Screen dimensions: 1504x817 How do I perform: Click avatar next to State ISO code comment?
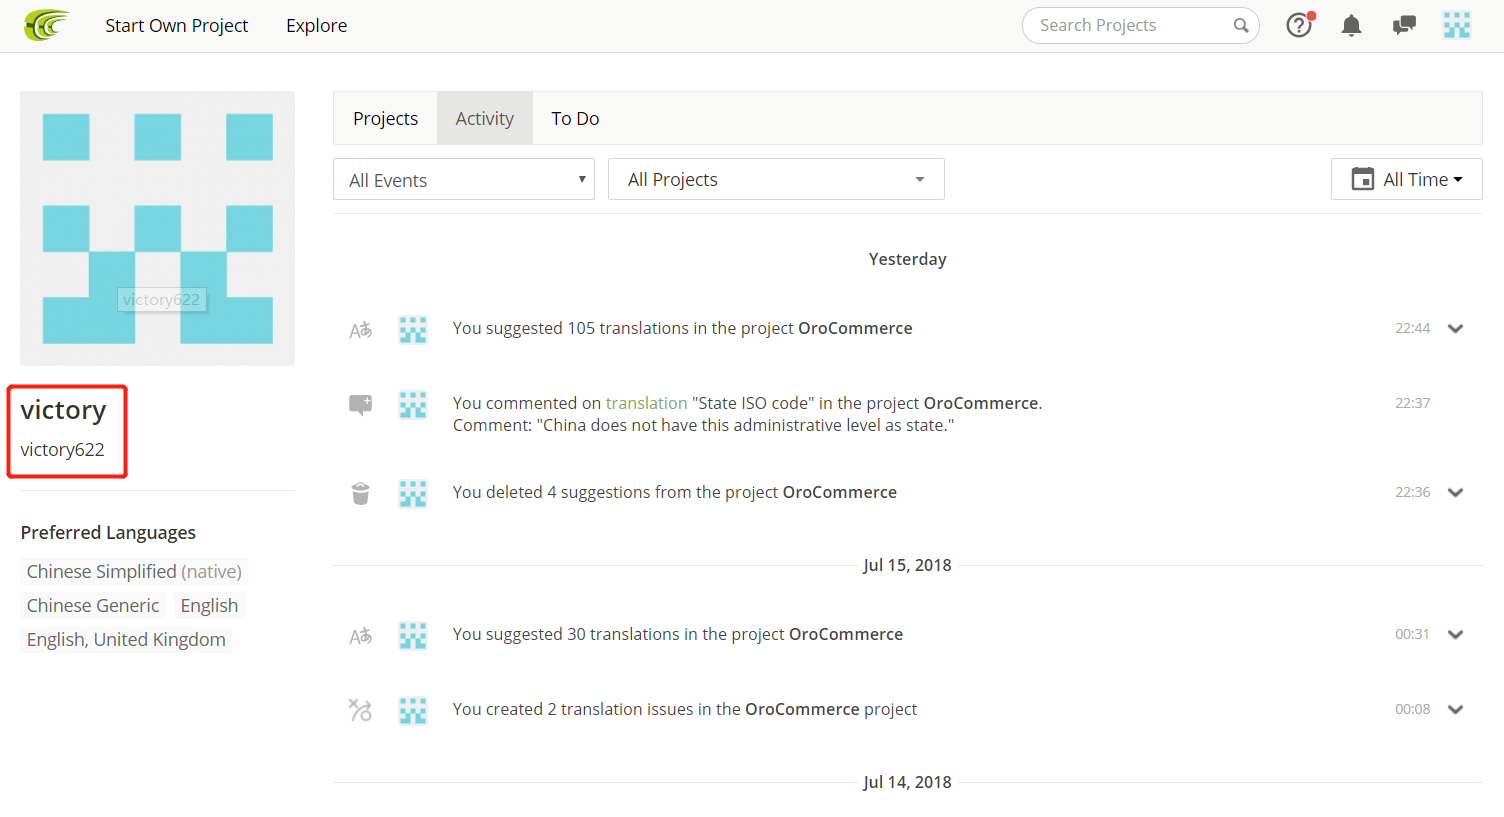[x=413, y=404]
